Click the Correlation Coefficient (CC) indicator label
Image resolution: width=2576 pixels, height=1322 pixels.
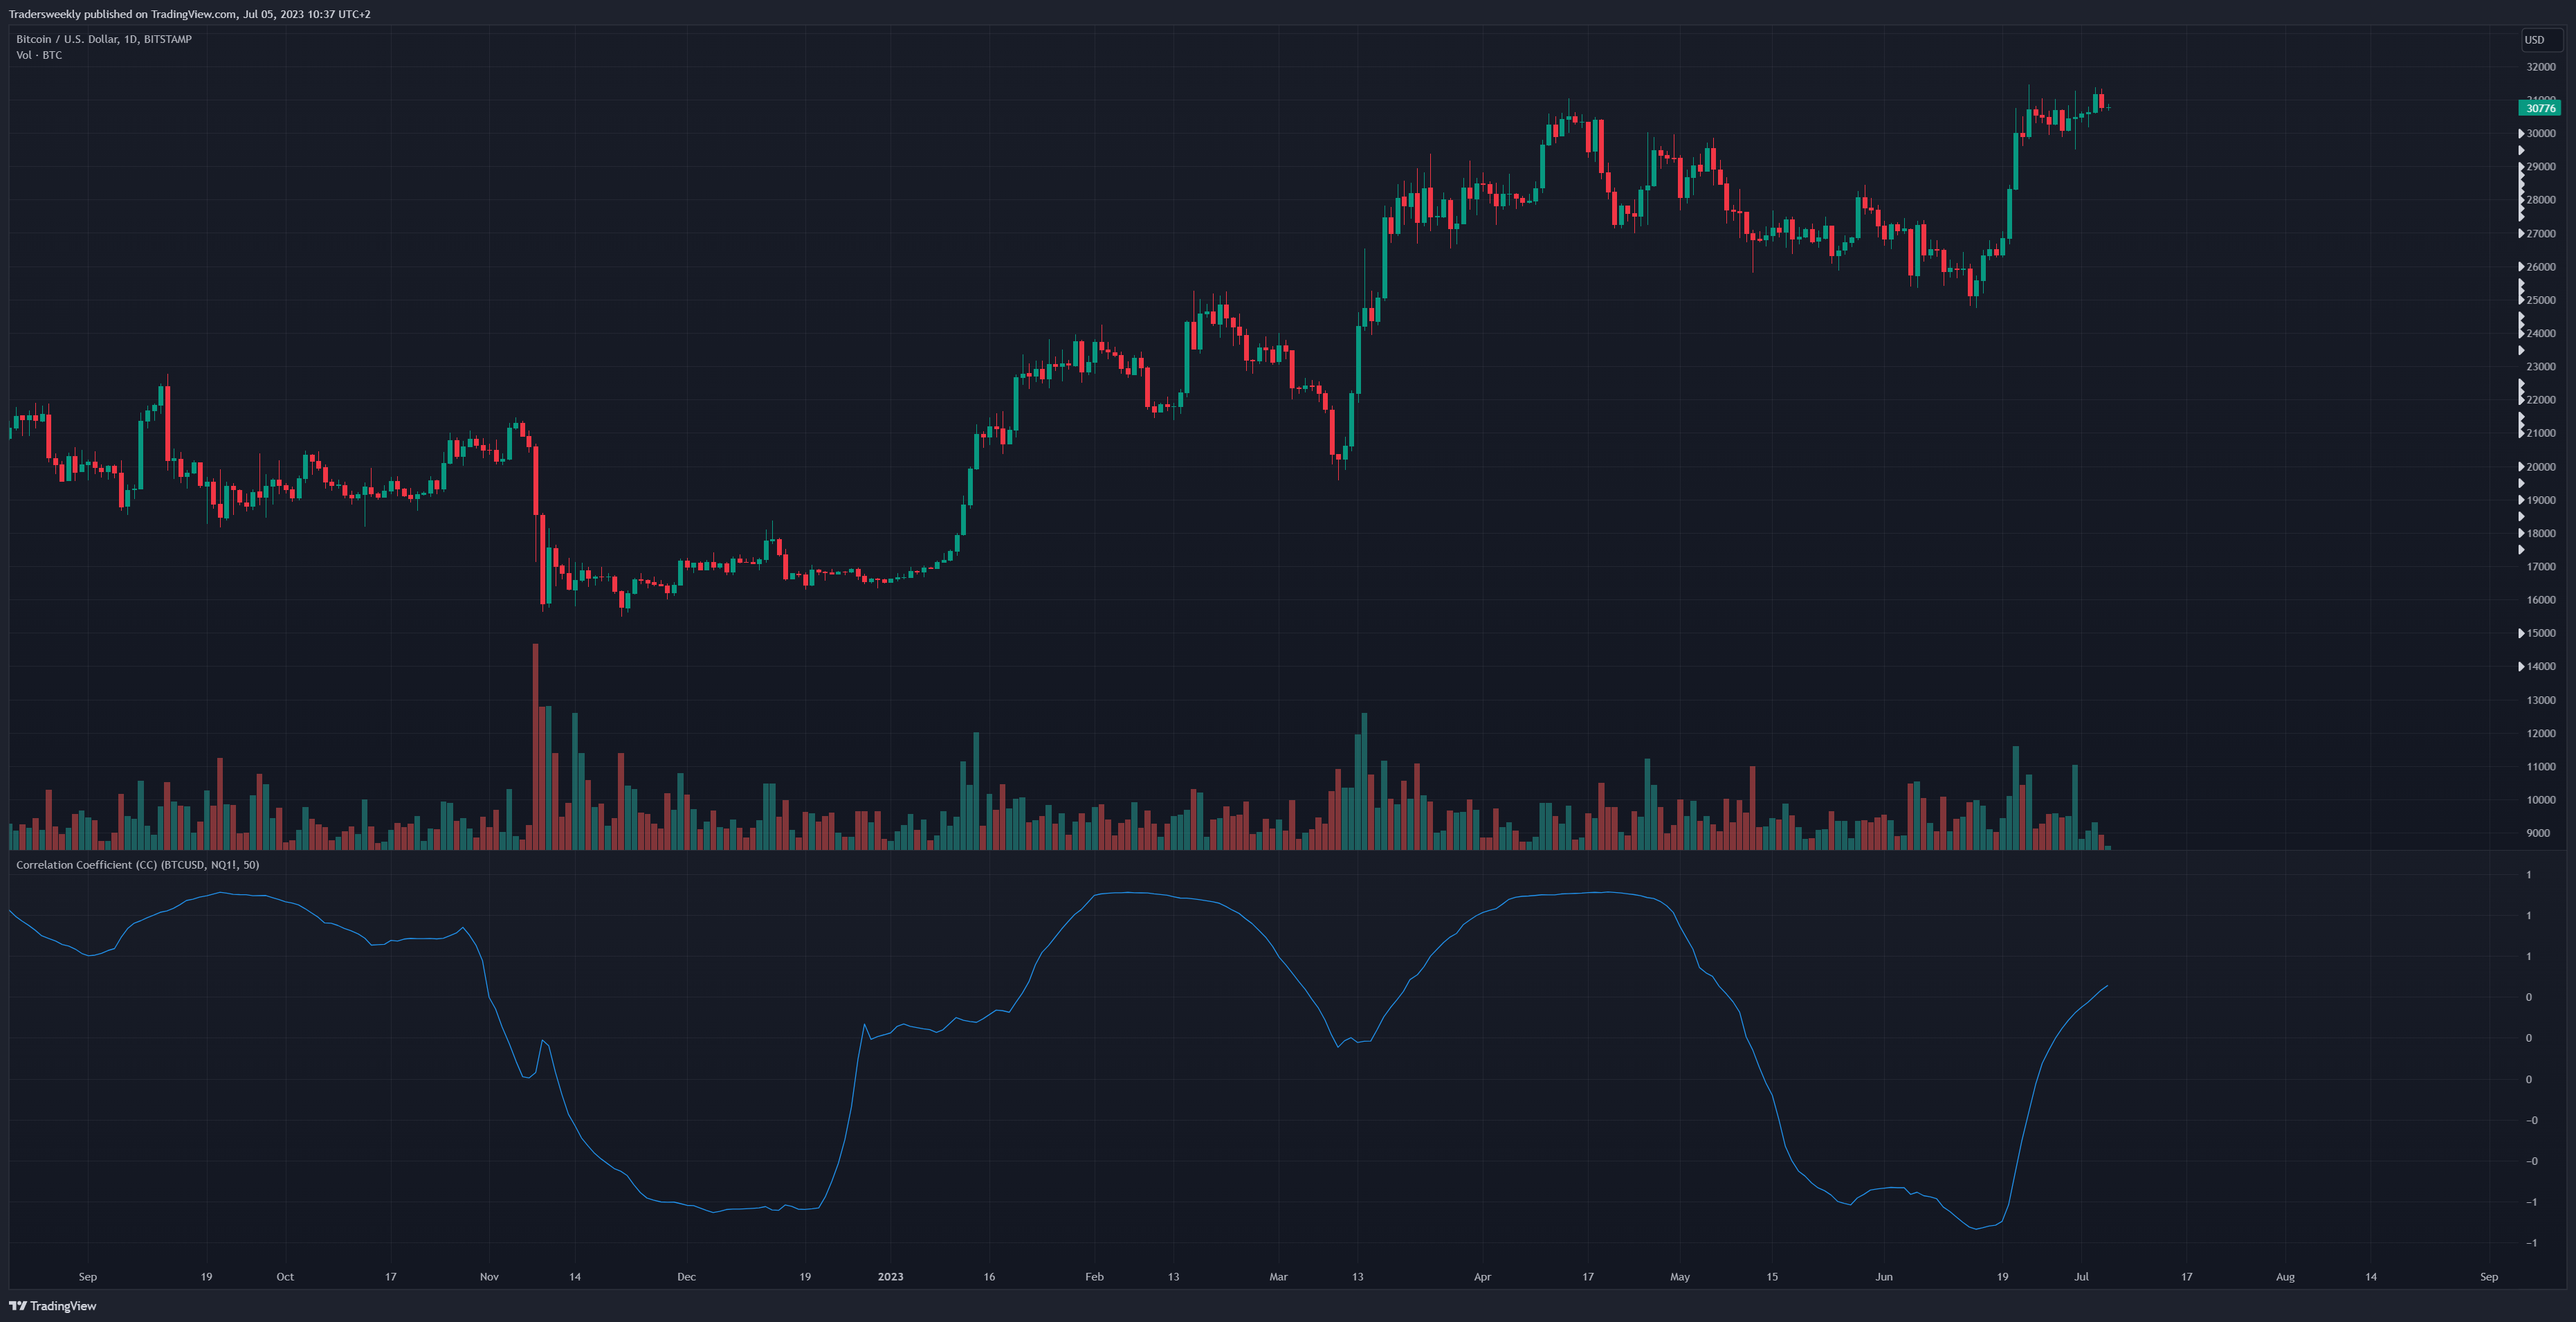pos(137,864)
